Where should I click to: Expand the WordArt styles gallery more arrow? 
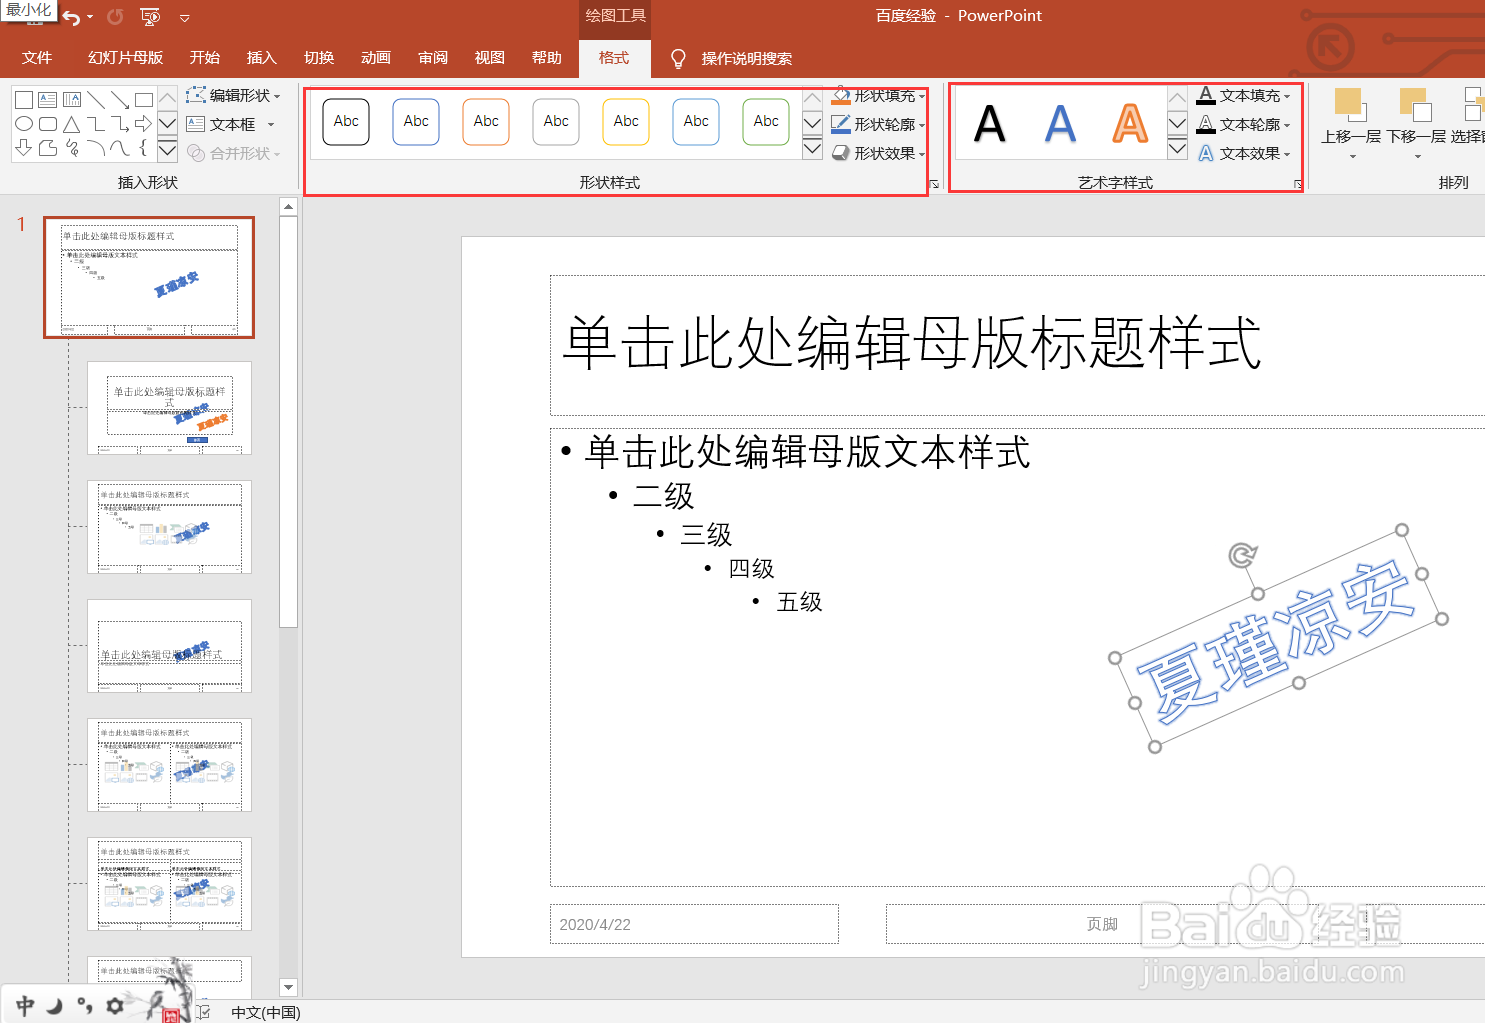[1177, 148]
